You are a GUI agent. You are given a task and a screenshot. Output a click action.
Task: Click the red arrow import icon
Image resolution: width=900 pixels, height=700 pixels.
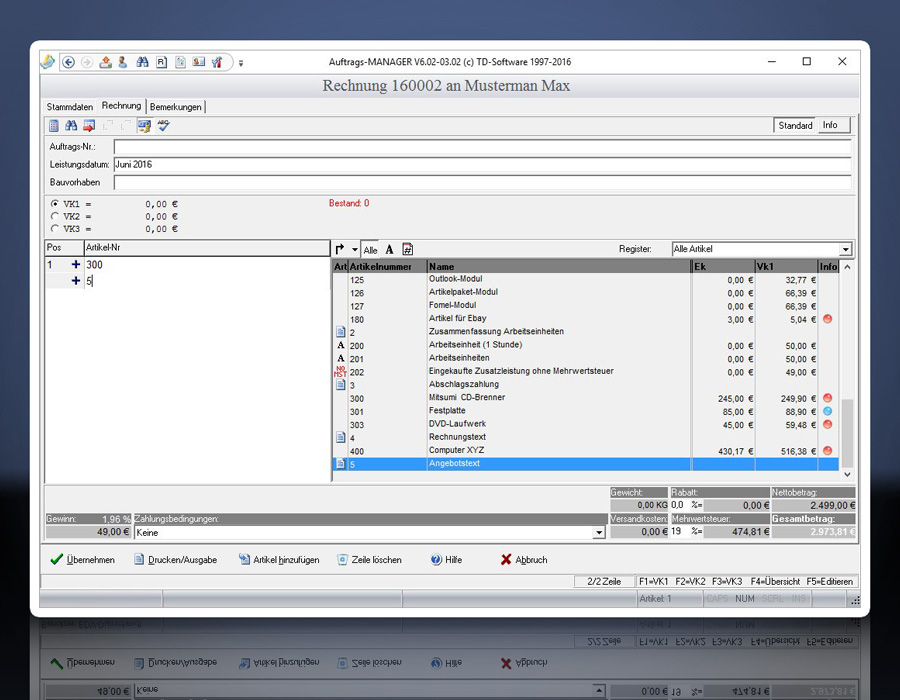(89, 125)
